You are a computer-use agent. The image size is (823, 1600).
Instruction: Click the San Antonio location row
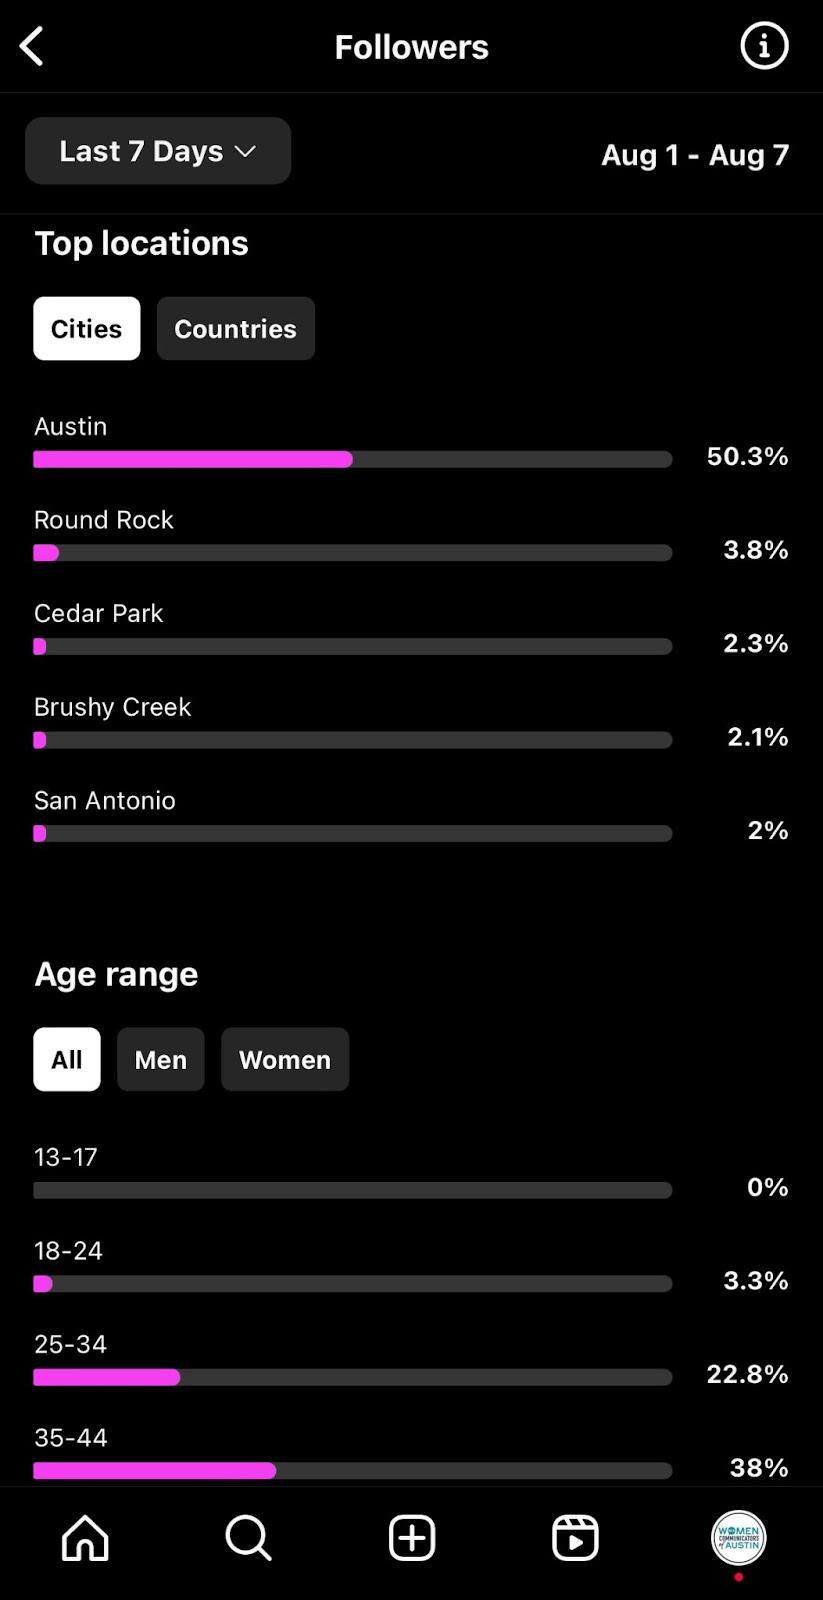[x=411, y=817]
